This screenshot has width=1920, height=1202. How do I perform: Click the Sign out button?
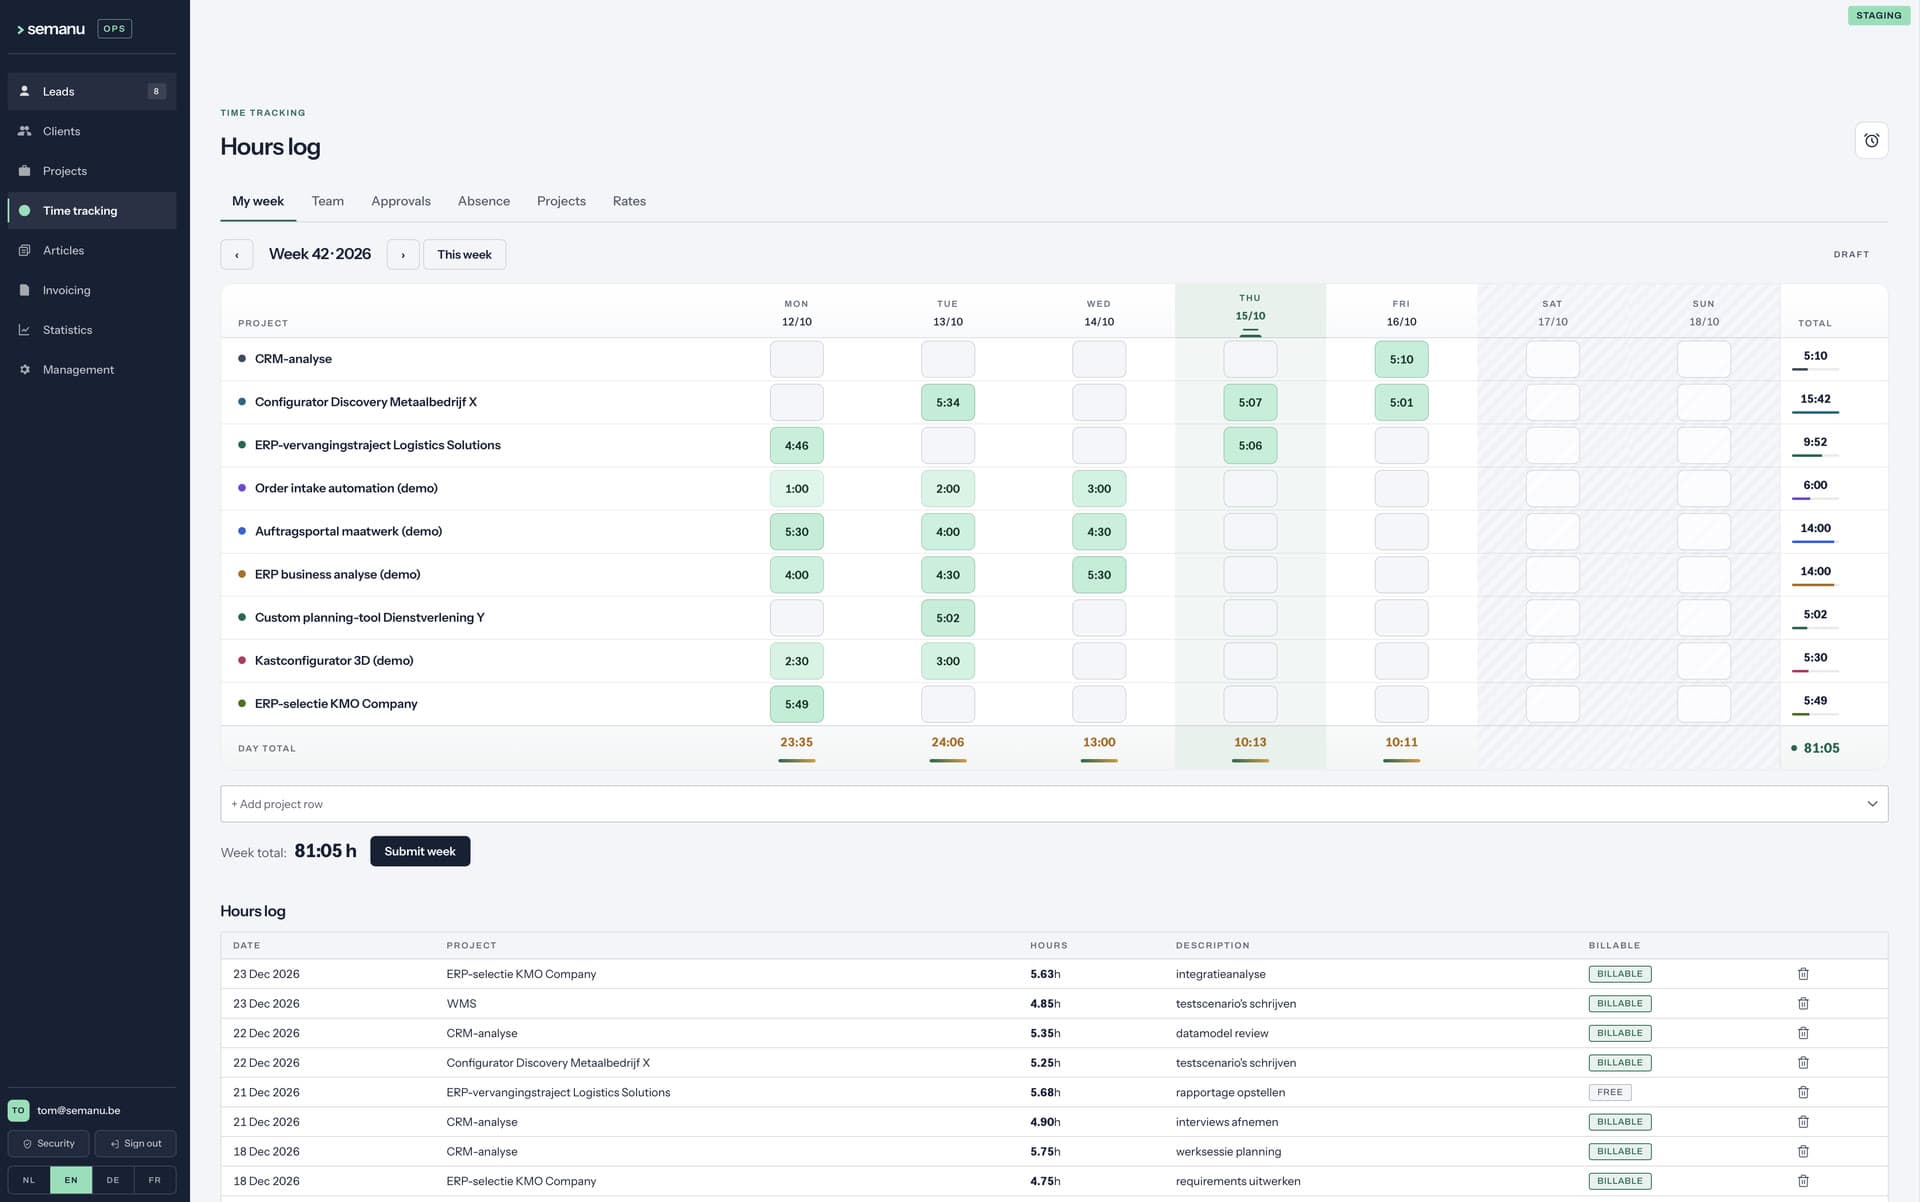pos(135,1143)
